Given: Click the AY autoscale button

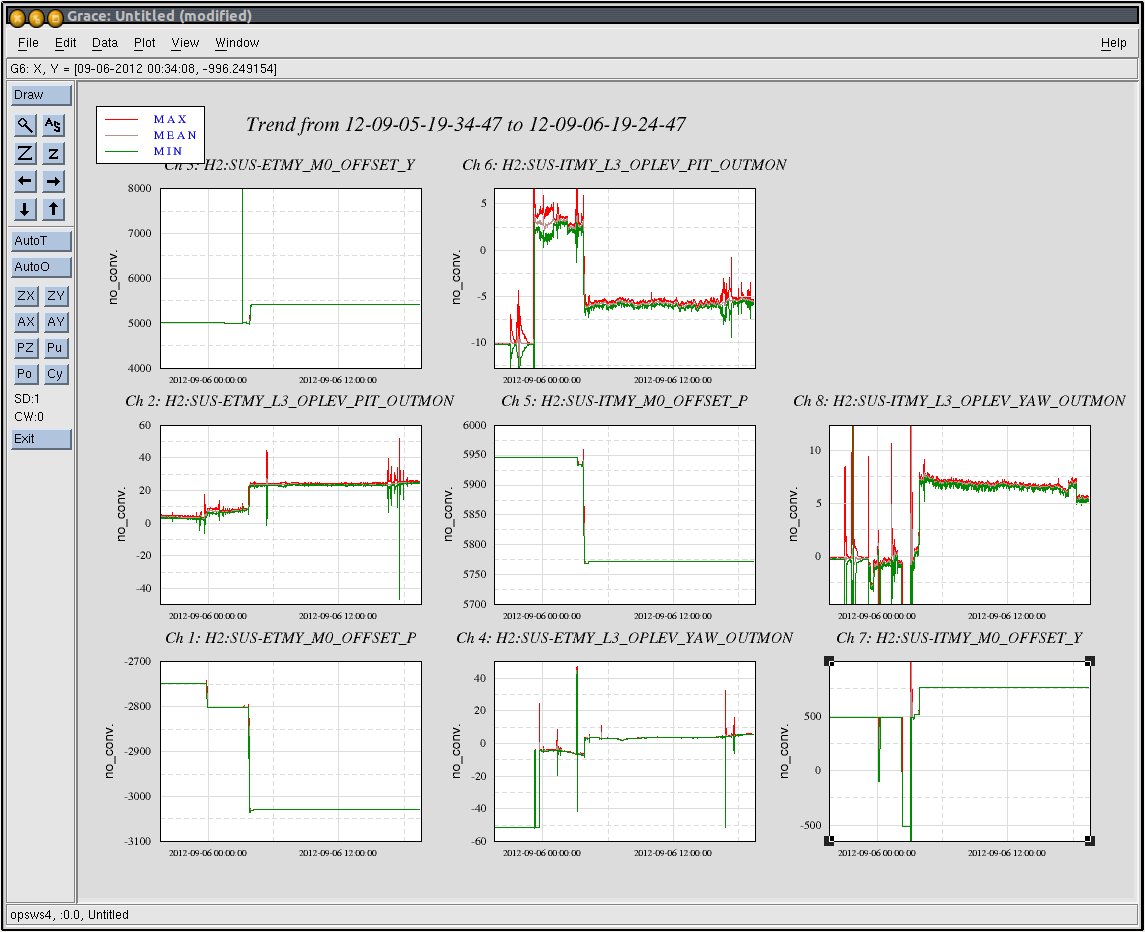Looking at the screenshot, I should pyautogui.click(x=55, y=322).
